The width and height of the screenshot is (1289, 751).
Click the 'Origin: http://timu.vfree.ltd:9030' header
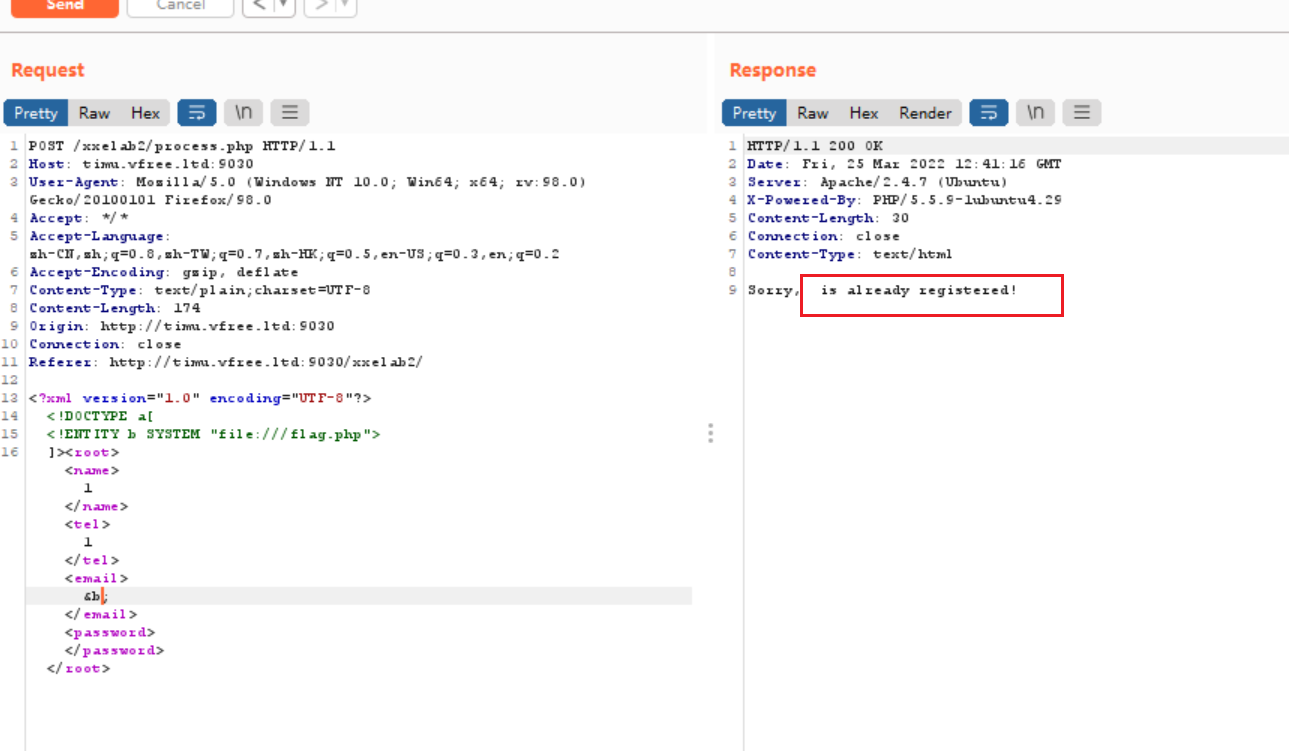click(x=182, y=326)
